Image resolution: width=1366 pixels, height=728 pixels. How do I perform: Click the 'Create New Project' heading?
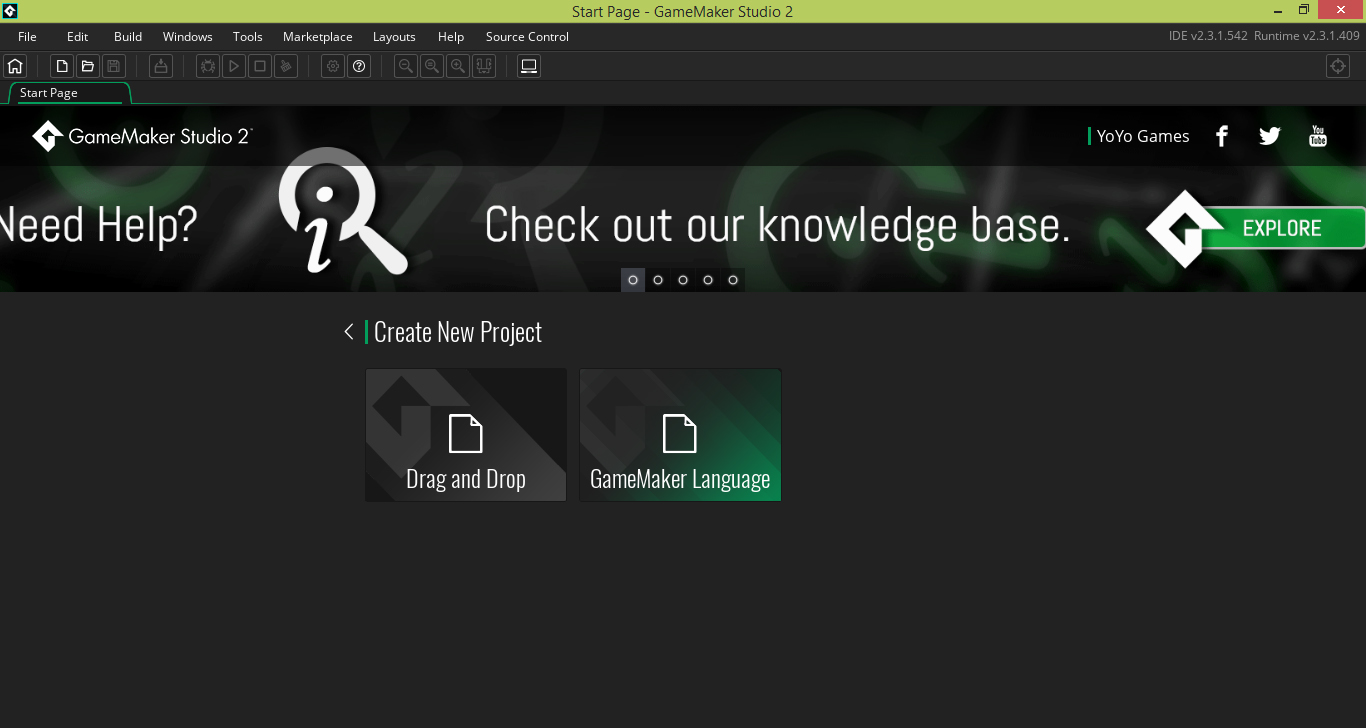click(x=458, y=332)
